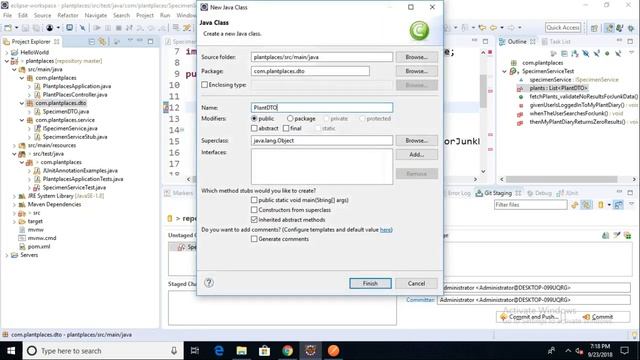Screen dimensions: 640x360
Task: Click Link with Editor icon in Project Explorer
Action: pyautogui.click(x=102, y=42)
